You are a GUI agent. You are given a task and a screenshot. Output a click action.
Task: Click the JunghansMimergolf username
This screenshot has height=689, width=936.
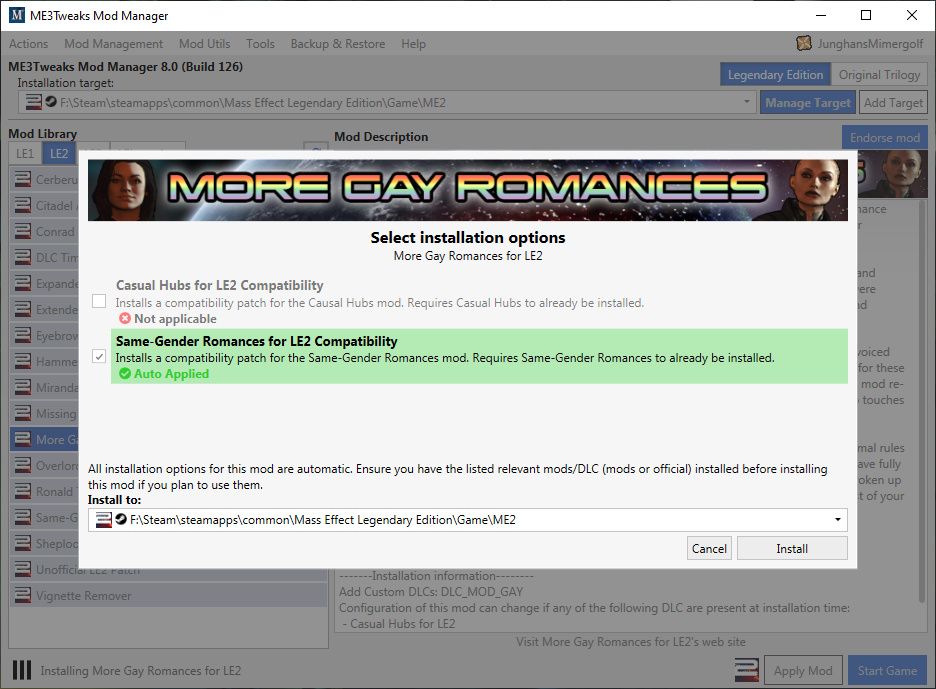pos(870,44)
